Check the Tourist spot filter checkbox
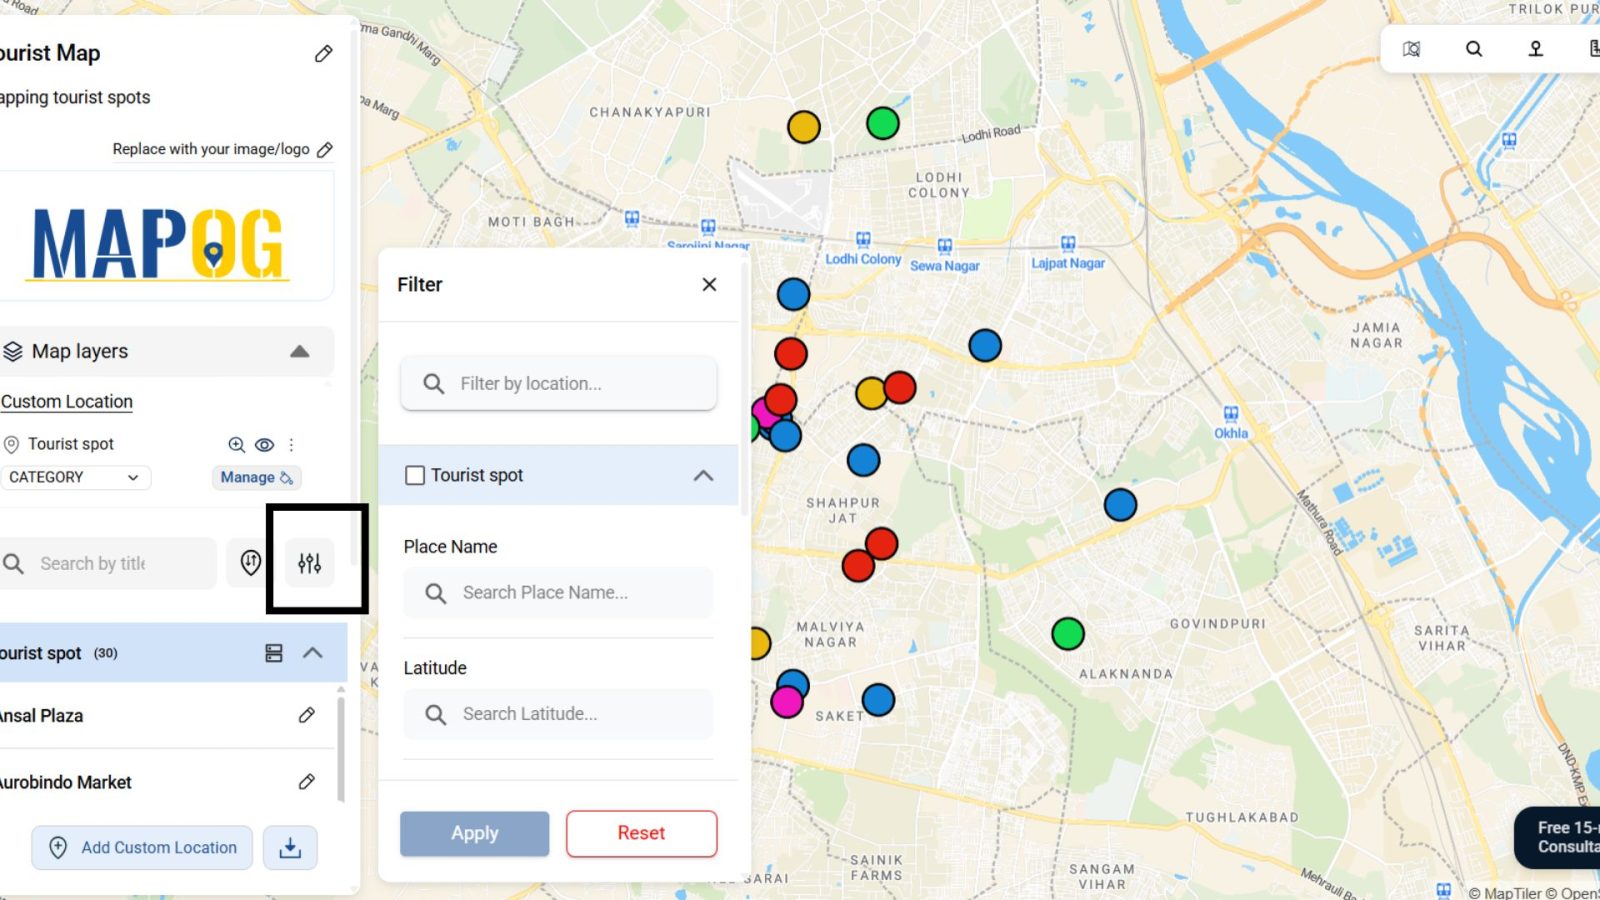 tap(415, 475)
